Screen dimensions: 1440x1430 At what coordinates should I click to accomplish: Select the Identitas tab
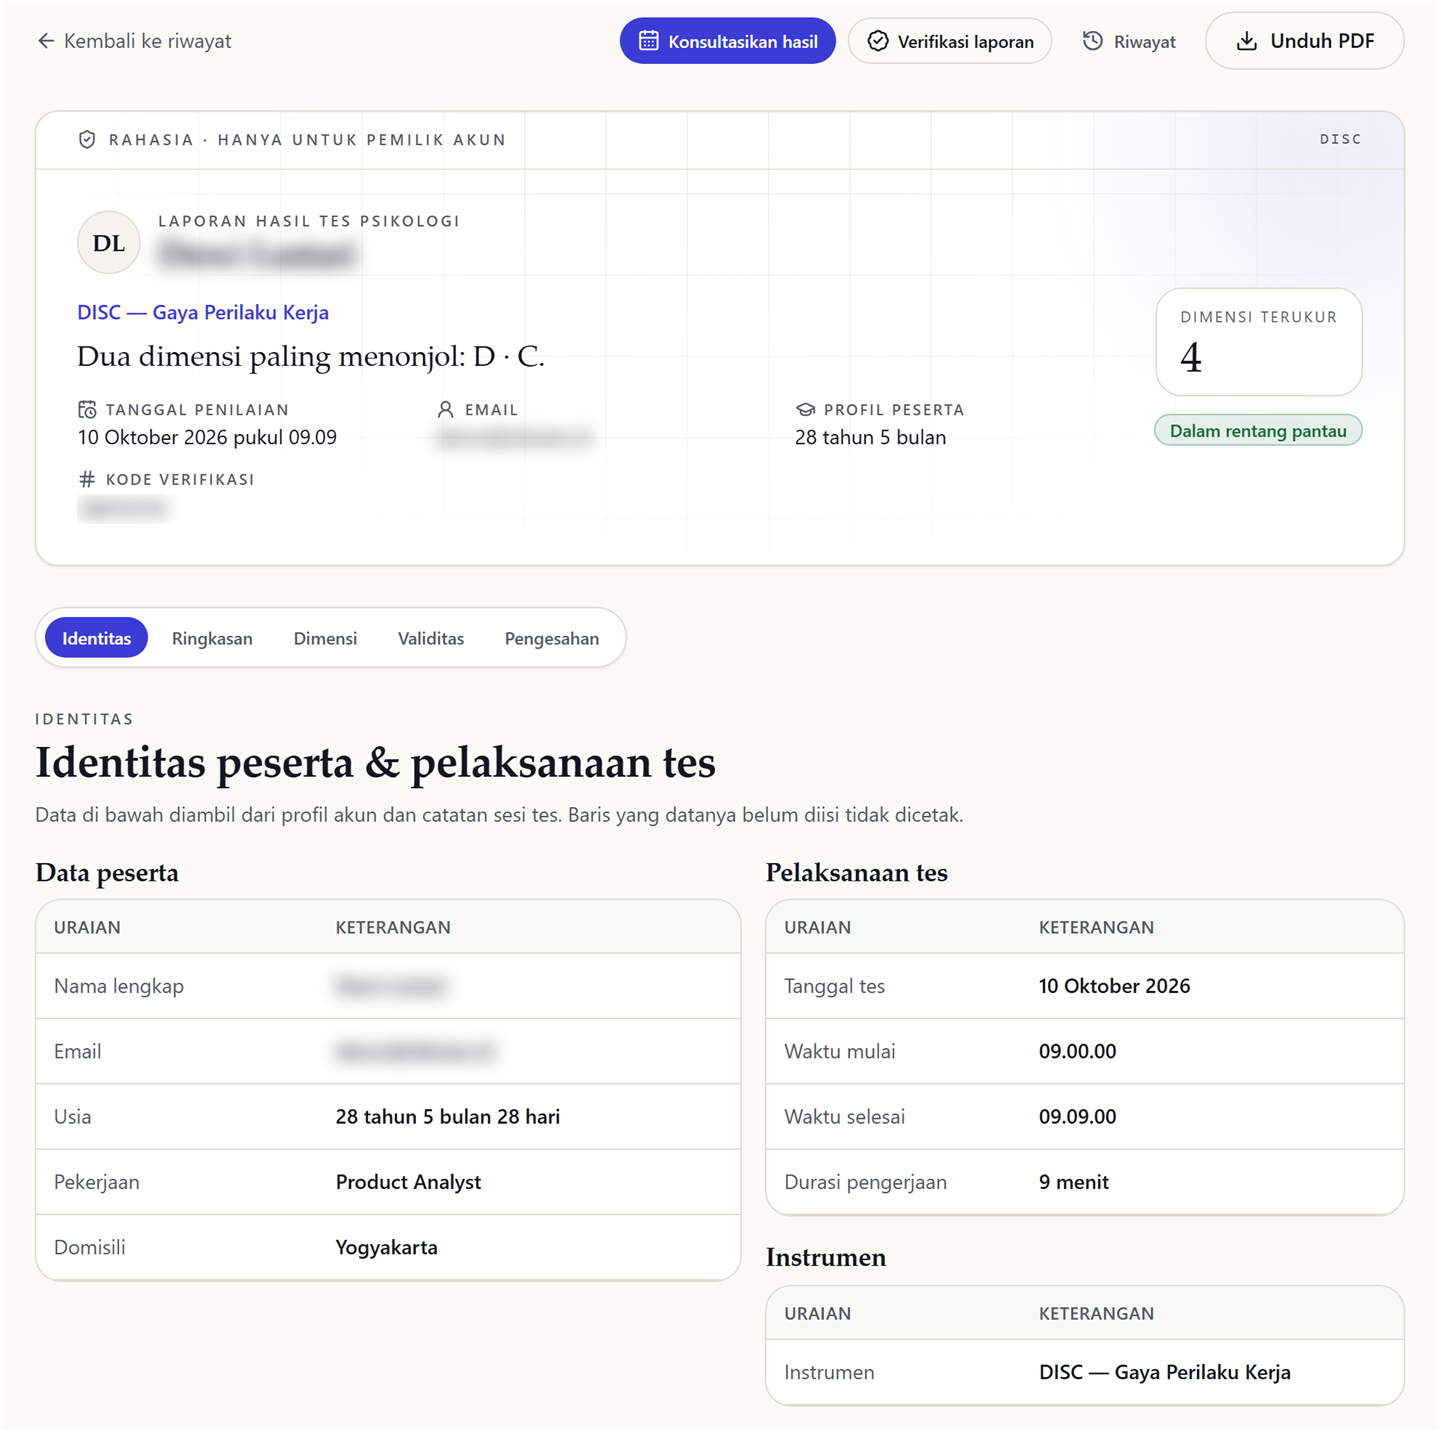(96, 638)
